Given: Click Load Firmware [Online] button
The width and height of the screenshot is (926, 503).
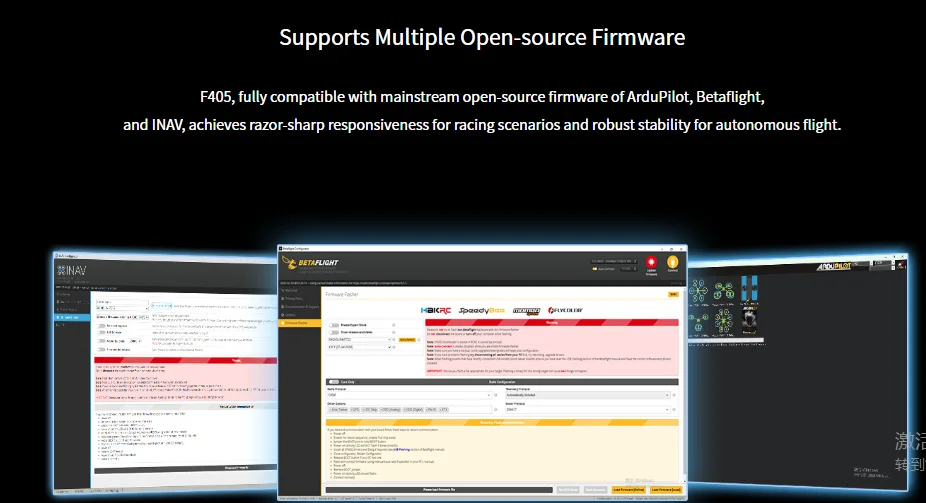Looking at the screenshot, I should click(x=628, y=489).
